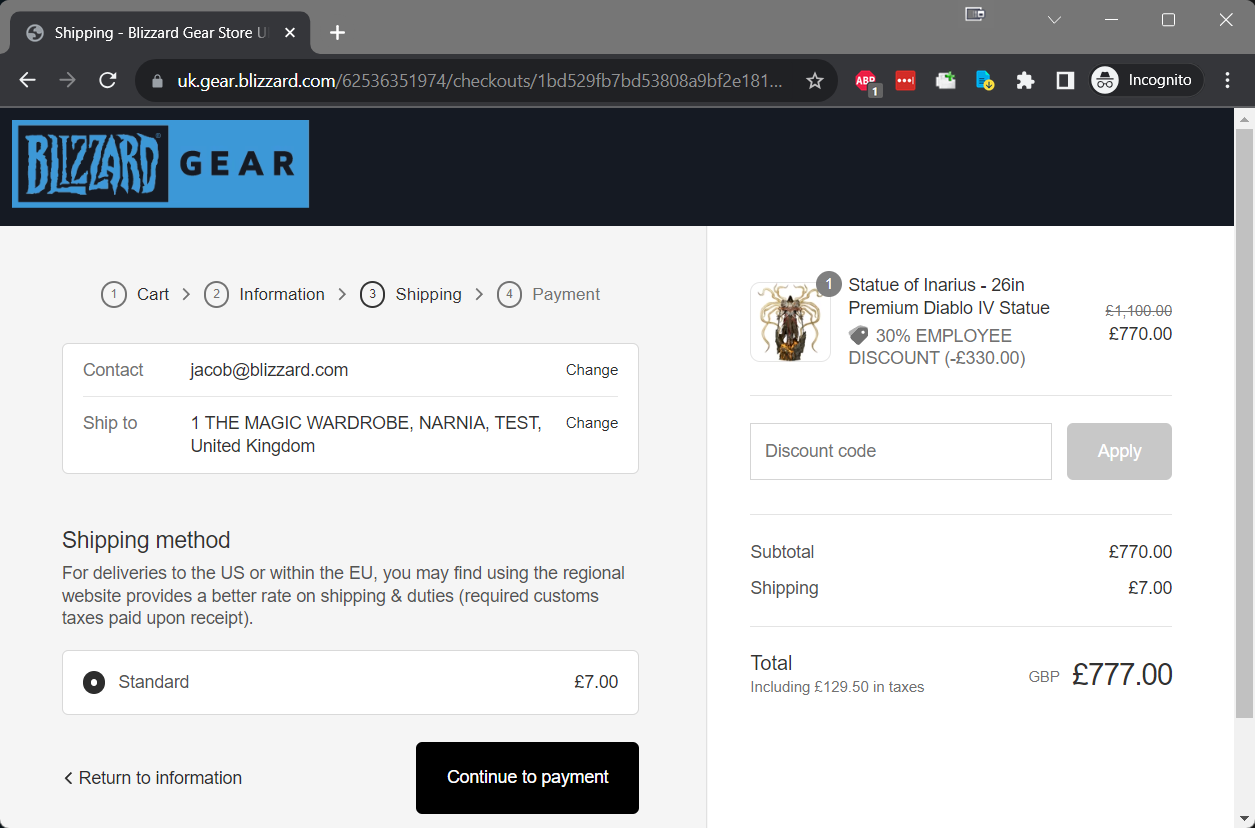The width and height of the screenshot is (1255, 828).
Task: Open a new browser tab
Action: point(337,33)
